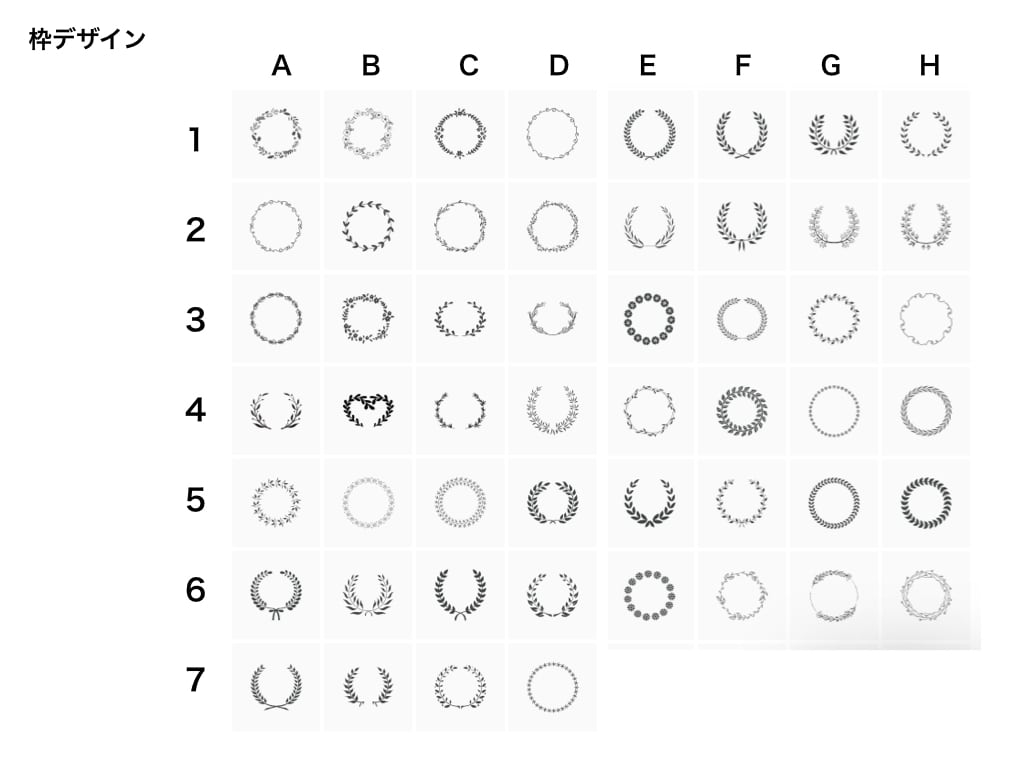This screenshot has height=768, width=1024.
Task: Select the star circle frame D7
Action: click(x=552, y=687)
